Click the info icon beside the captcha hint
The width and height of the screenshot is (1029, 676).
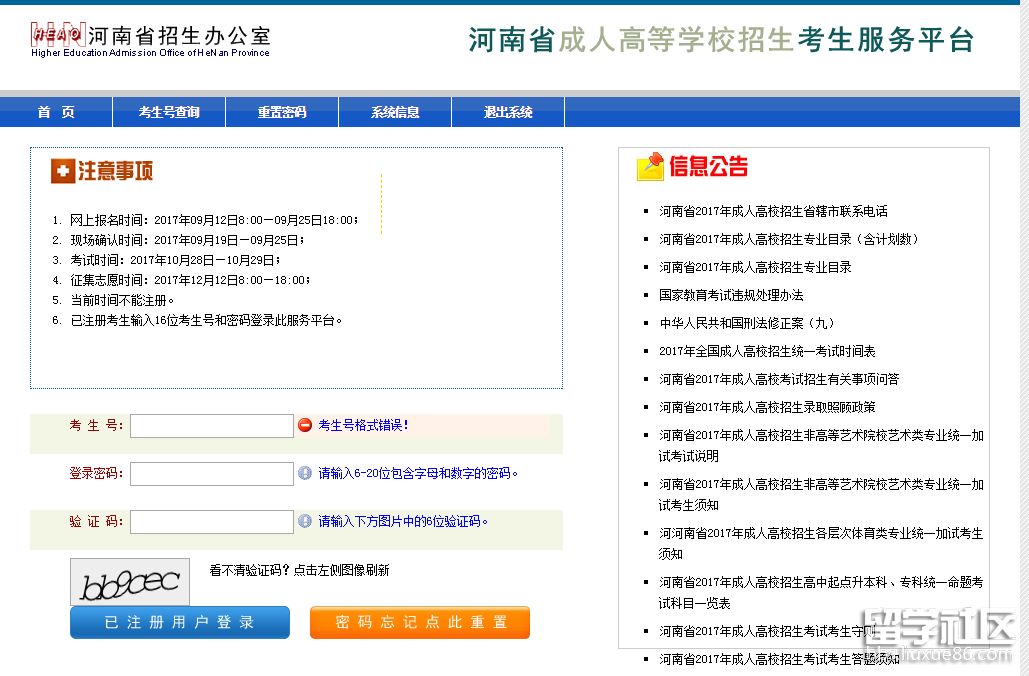[x=305, y=521]
